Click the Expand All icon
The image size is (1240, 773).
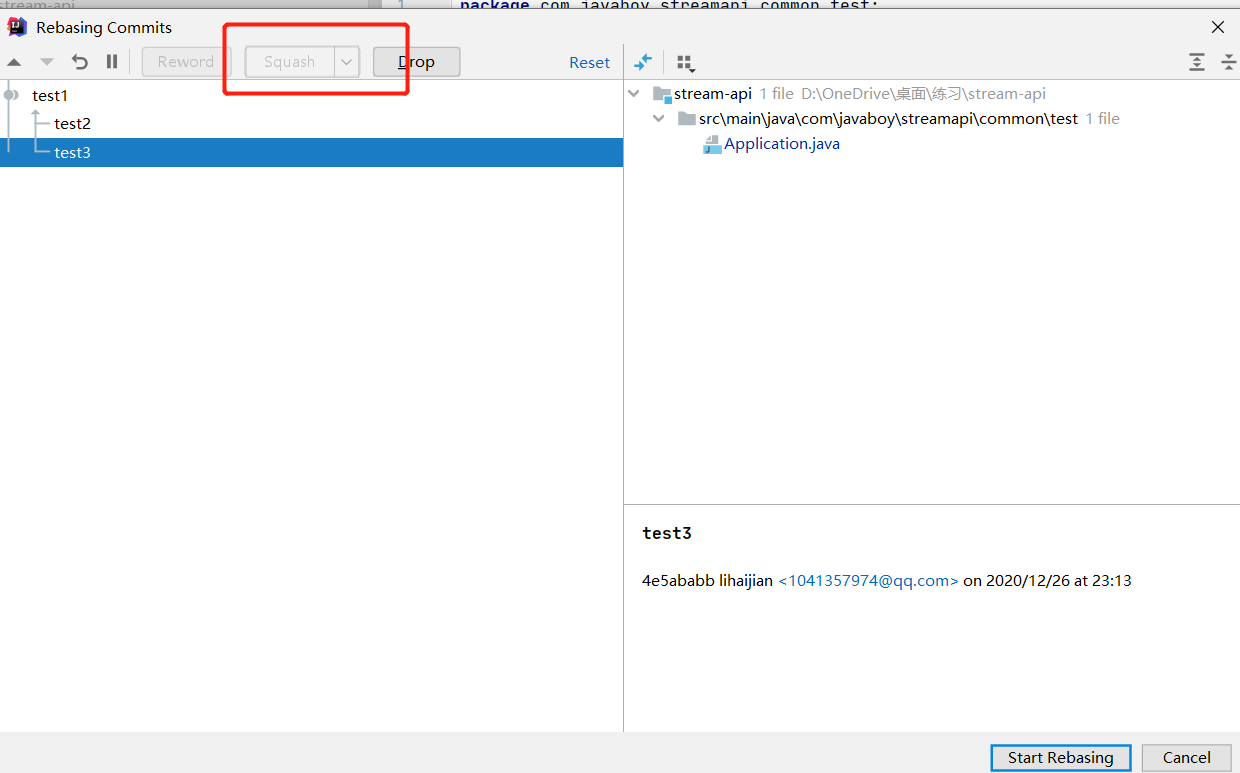(1197, 62)
